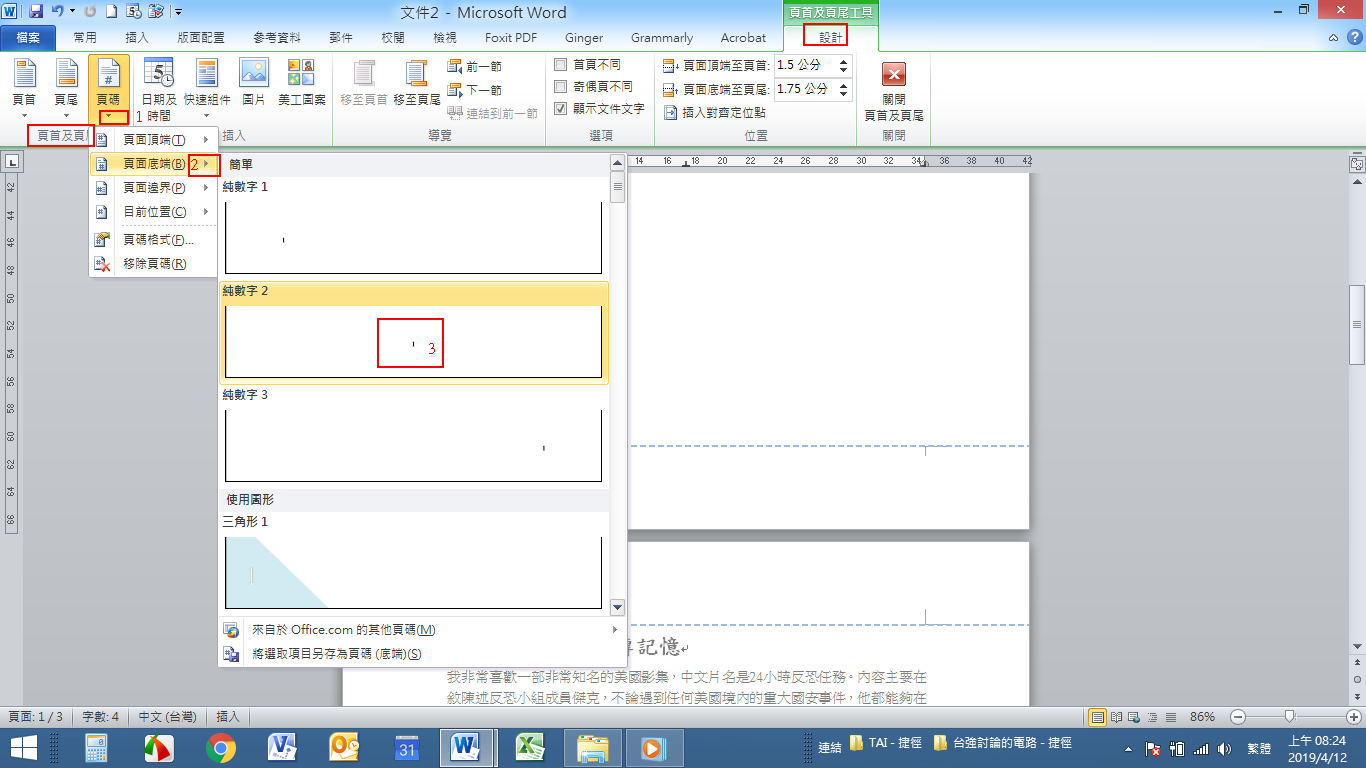
Task: Select 頁面底端 bottom of page entry
Action: pos(153,164)
